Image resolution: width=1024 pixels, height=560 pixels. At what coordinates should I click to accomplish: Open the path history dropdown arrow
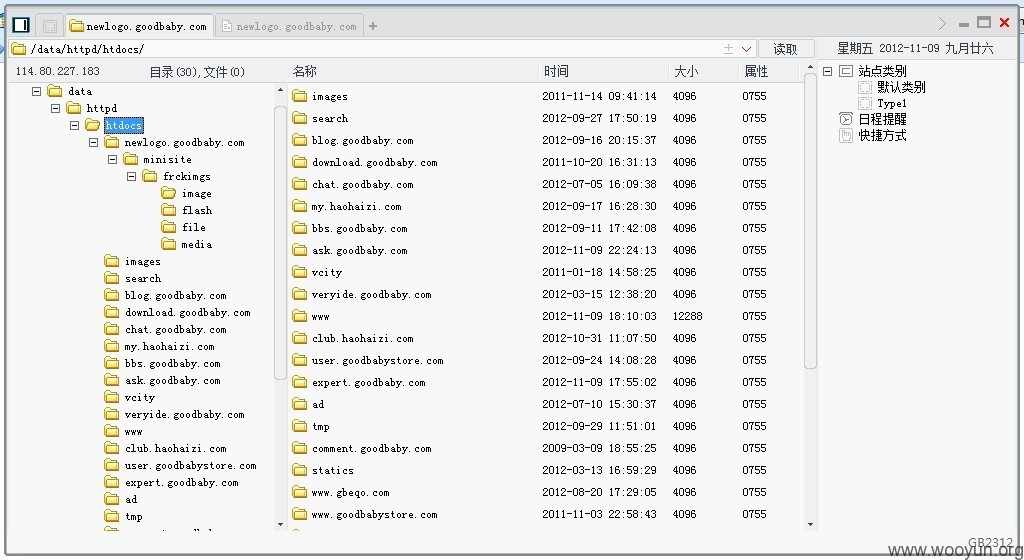pos(746,49)
